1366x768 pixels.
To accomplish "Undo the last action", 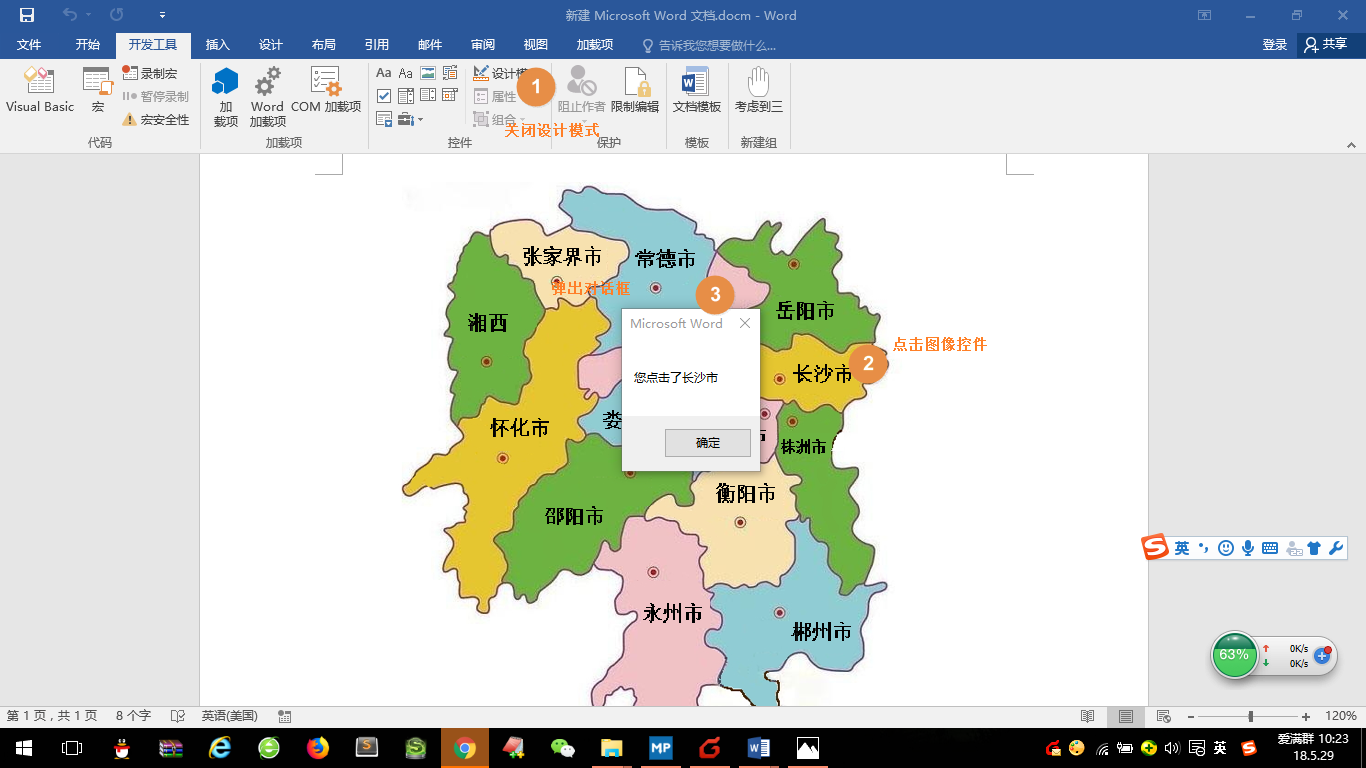I will click(69, 15).
